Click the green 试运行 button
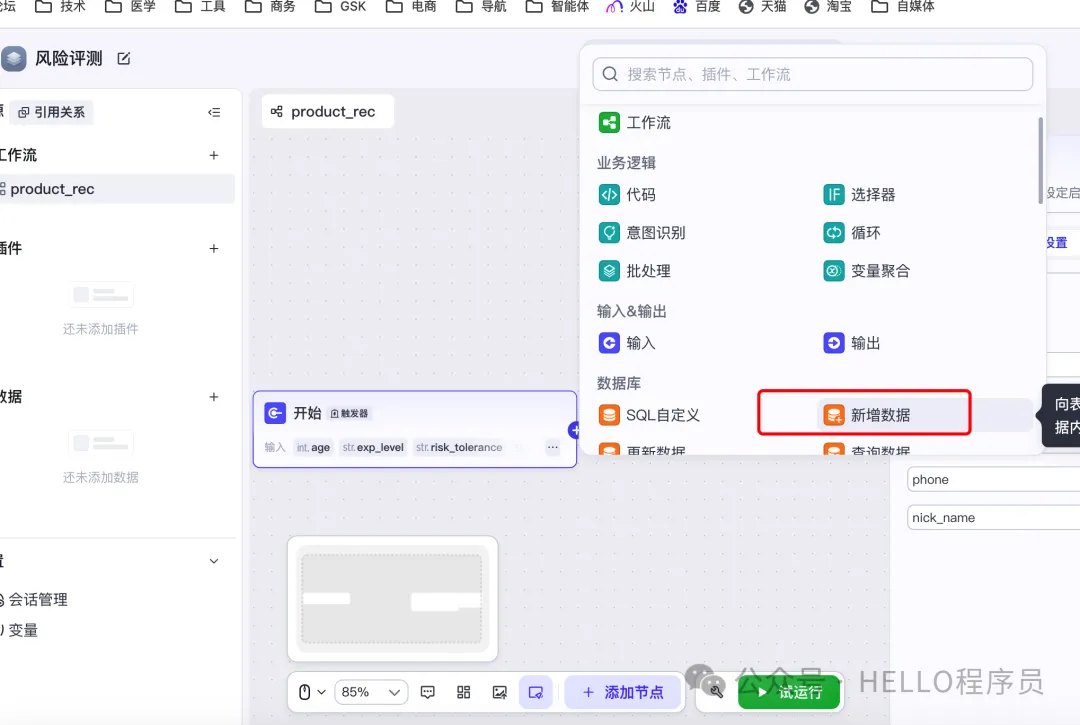 789,692
